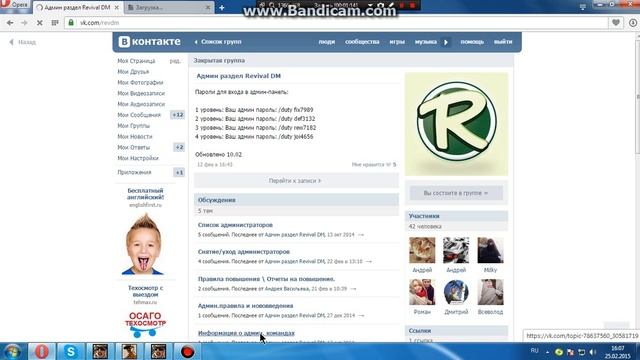Viewport: 640px width, 360px height.
Task: Open topic Снятие/уход администраторов
Action: click(244, 252)
